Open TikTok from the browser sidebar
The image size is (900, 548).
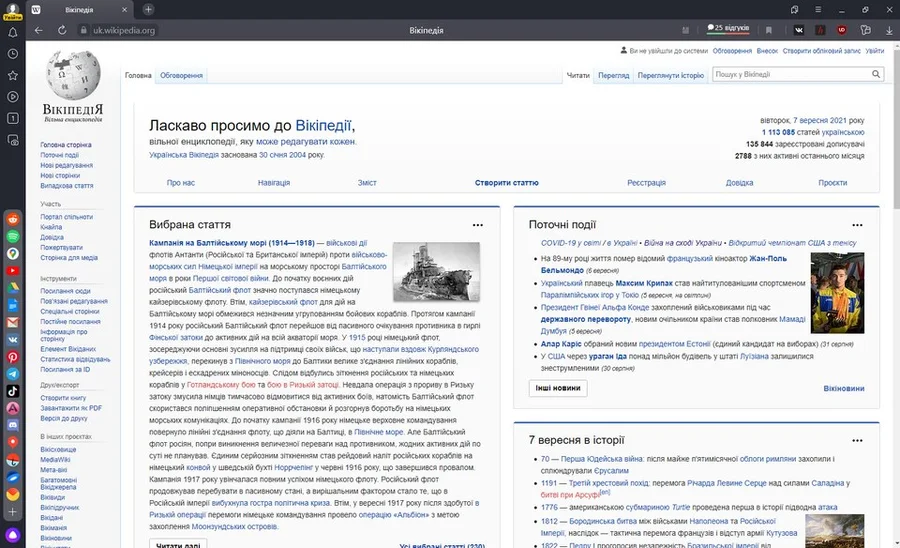(x=13, y=391)
